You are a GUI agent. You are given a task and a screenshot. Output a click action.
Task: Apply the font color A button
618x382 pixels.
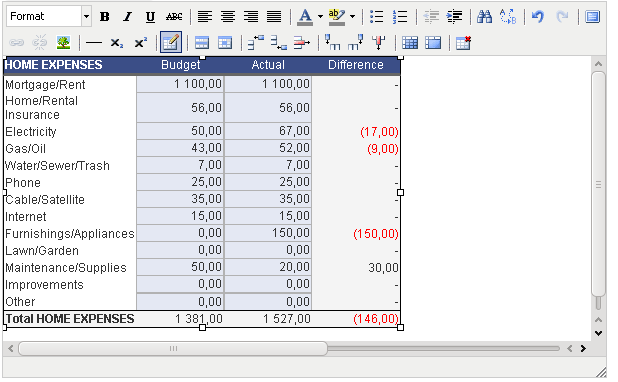tap(305, 17)
